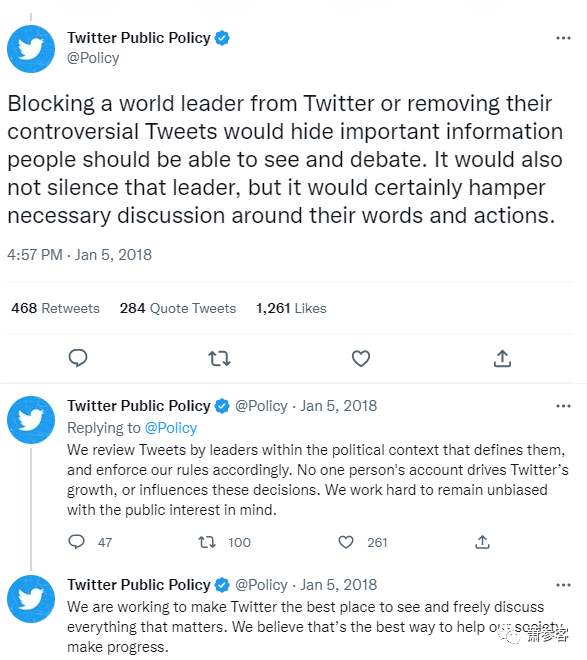This screenshot has width=587, height=660.
Task: Share the first reply tweet
Action: (x=482, y=542)
